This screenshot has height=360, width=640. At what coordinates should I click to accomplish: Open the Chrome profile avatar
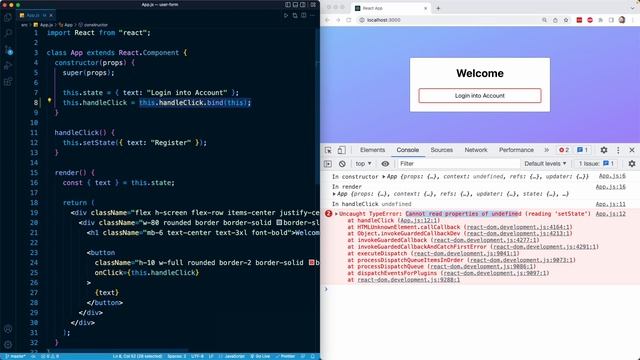[622, 20]
